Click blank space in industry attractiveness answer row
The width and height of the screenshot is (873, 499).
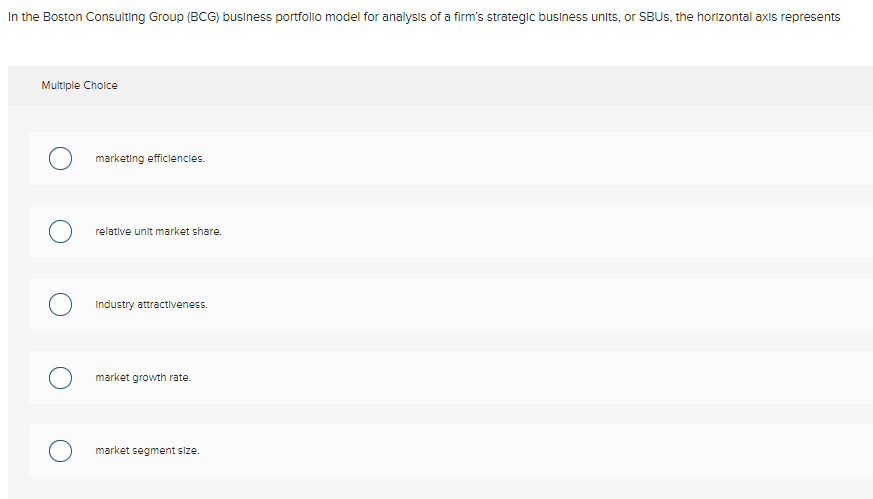coord(550,305)
